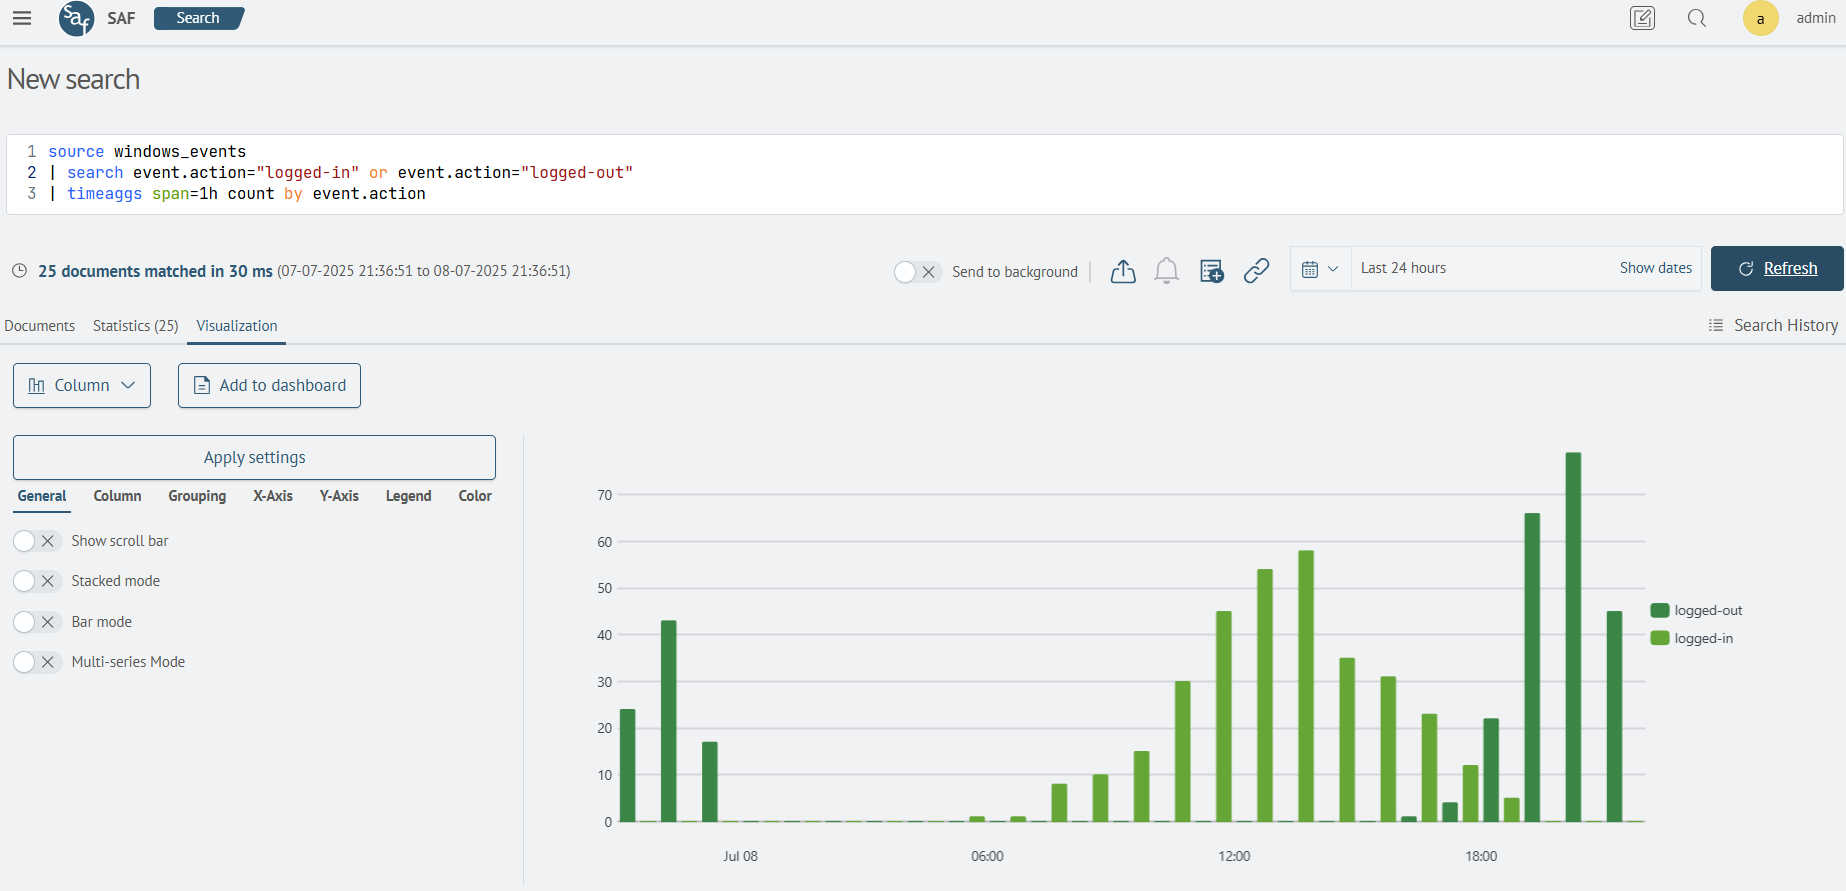This screenshot has height=891, width=1846.
Task: Click Show dates link
Action: (x=1656, y=268)
